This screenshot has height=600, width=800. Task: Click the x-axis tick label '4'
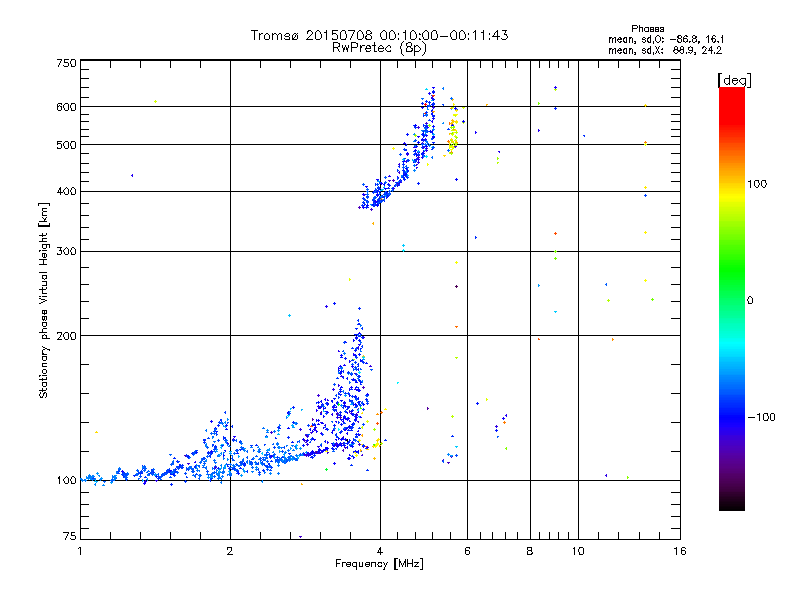pyautogui.click(x=380, y=551)
